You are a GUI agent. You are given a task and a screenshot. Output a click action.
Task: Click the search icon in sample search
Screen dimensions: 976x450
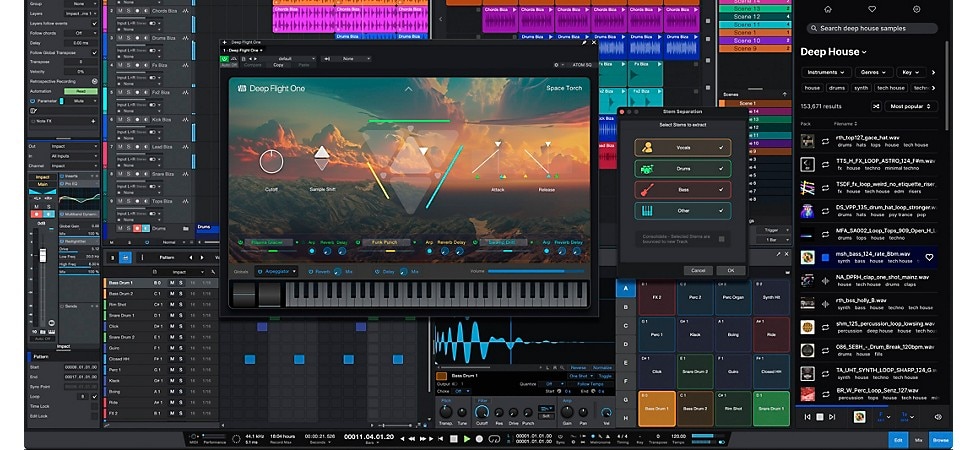(814, 28)
